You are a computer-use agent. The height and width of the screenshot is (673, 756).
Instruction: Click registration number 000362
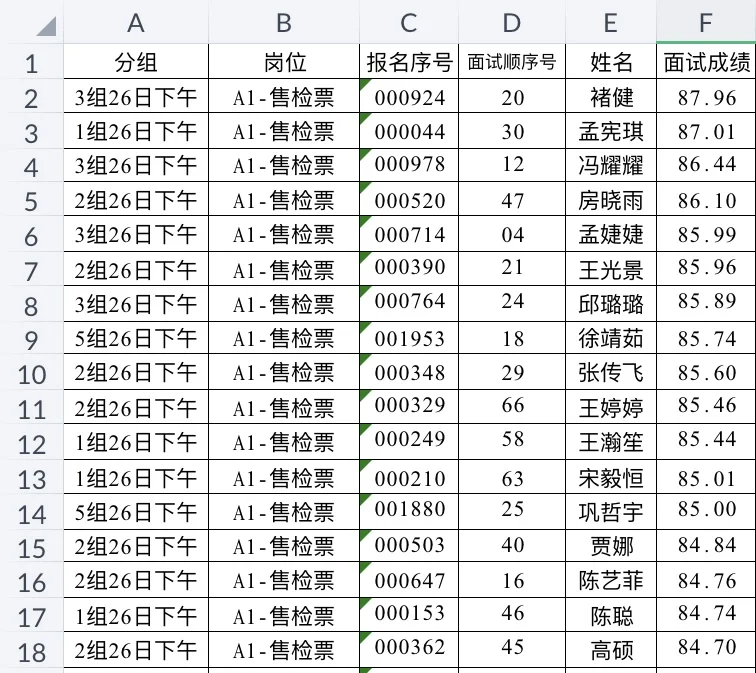tap(409, 650)
